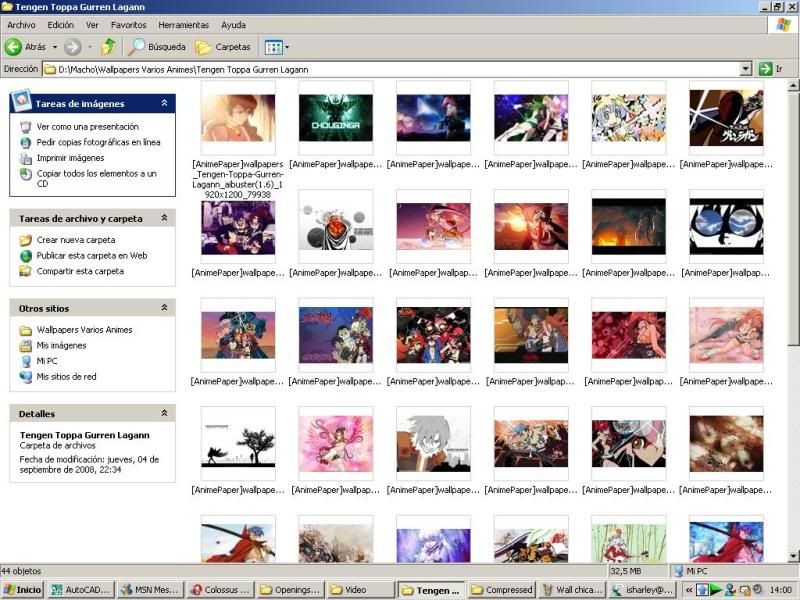Open the Edición menu
Screen dimensions: 800x600
coord(61,25)
